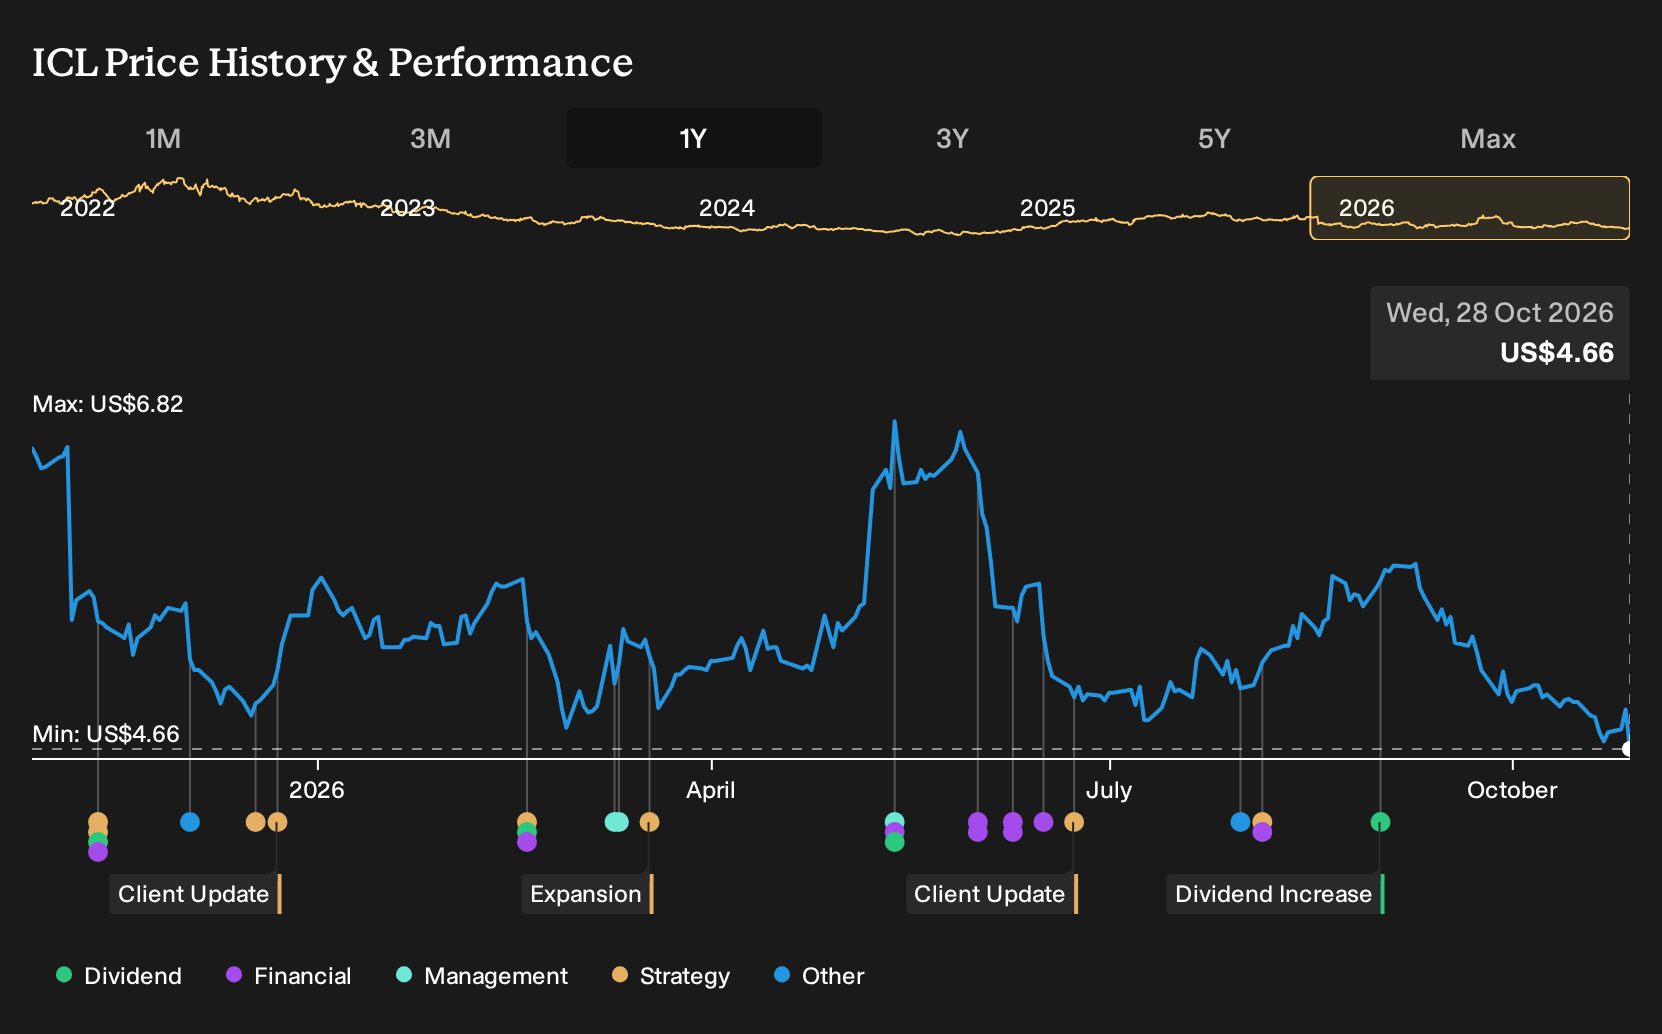Open the Client Update label near 2026
Viewport: 1662px width, 1034px height.
tap(195, 894)
